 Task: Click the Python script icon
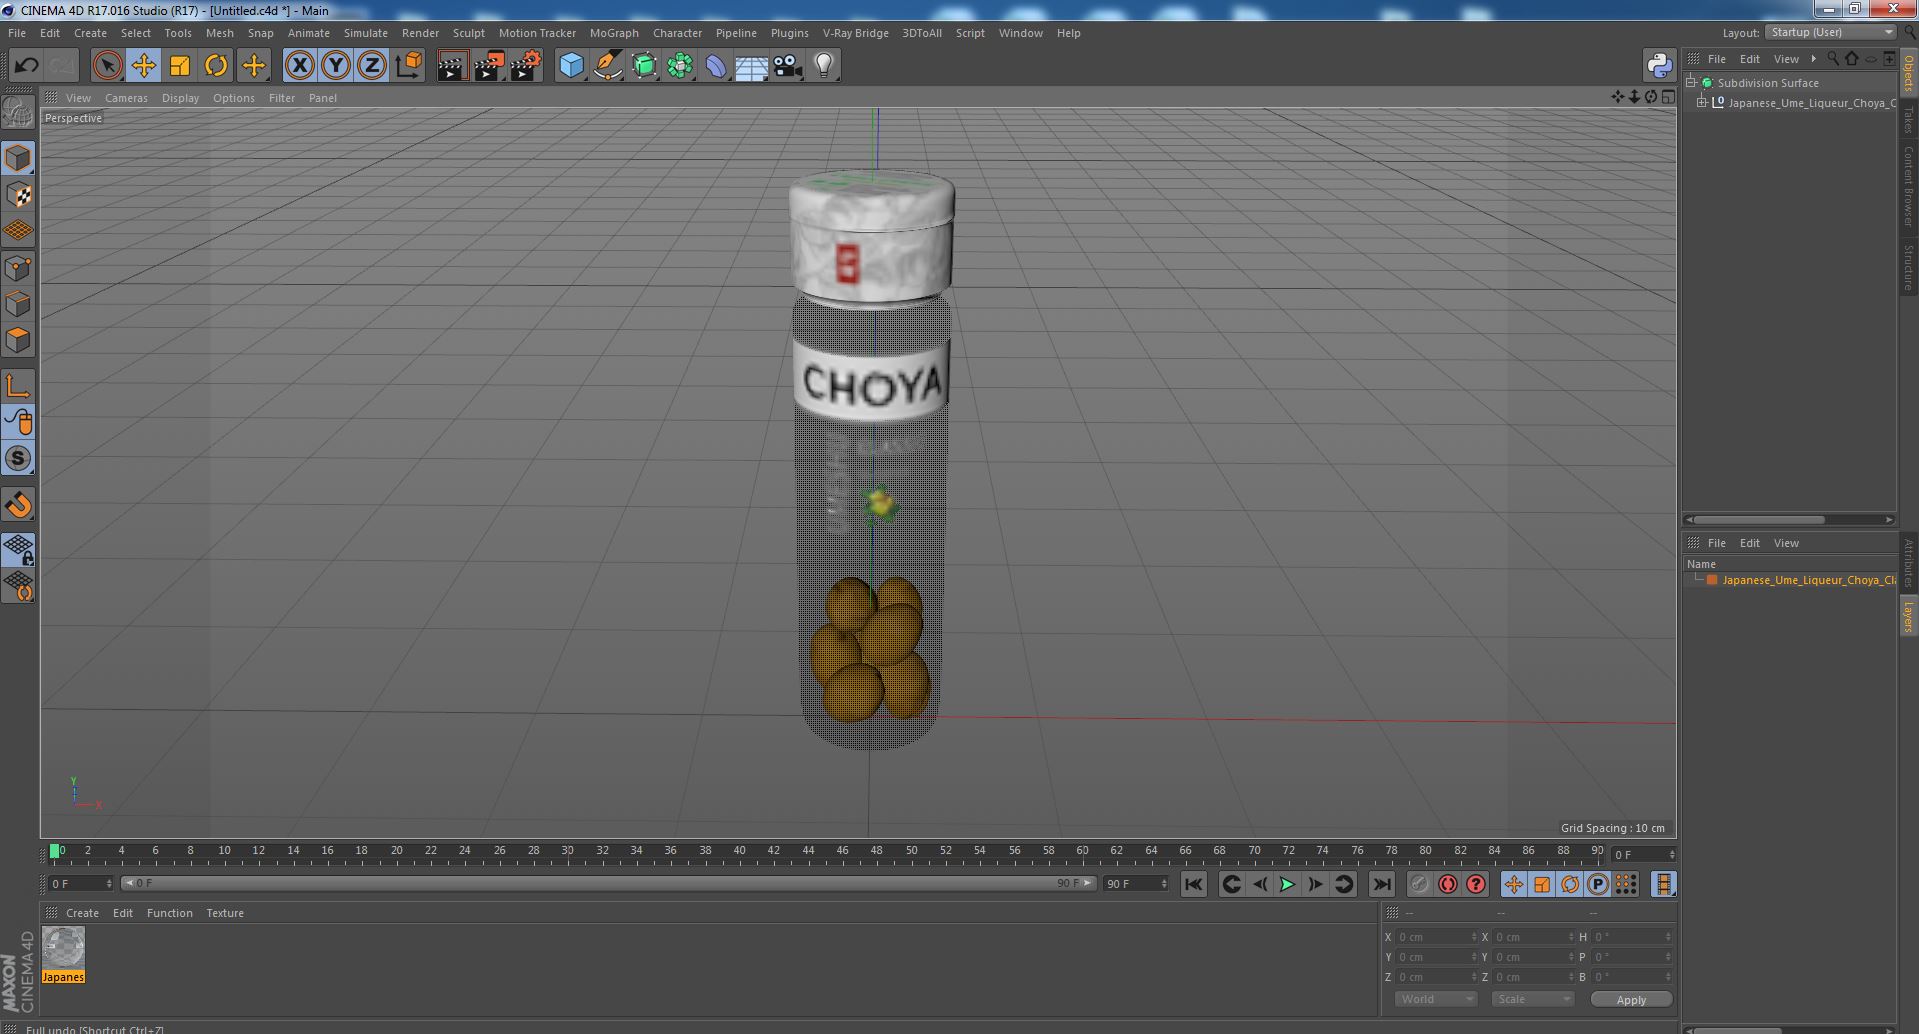click(1659, 66)
